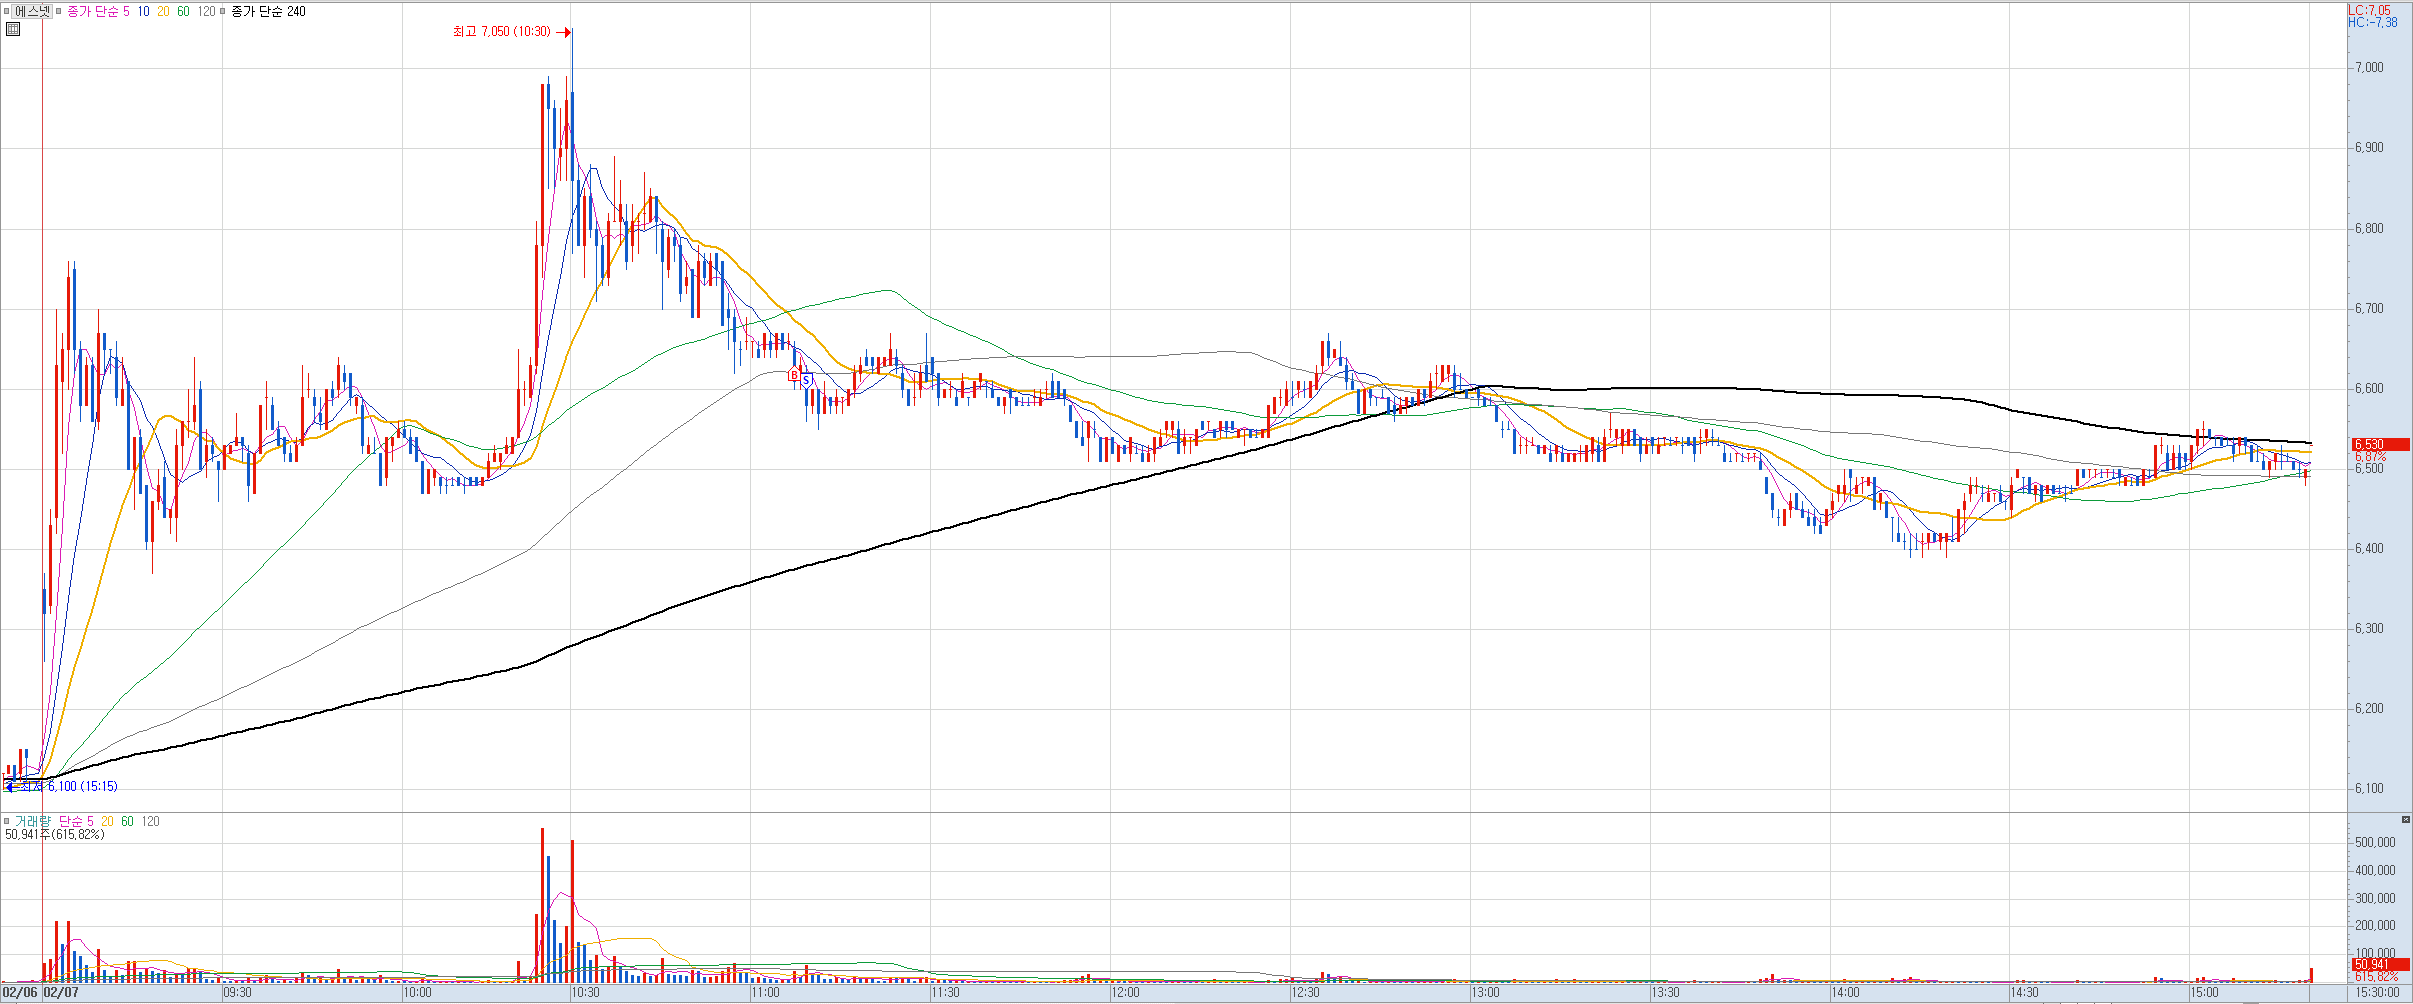Click the 500,000 volume axis label
Screen dimensions: 2413x1004
point(2374,843)
